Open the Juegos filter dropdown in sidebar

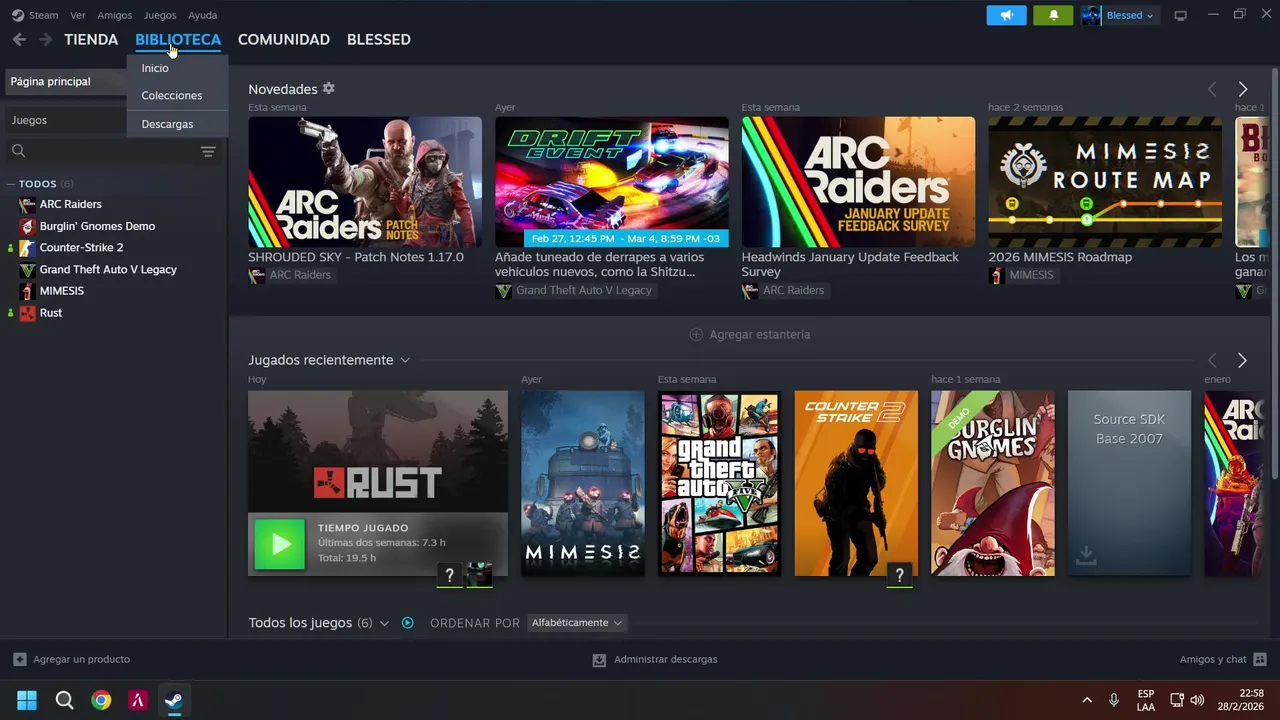(x=65, y=120)
